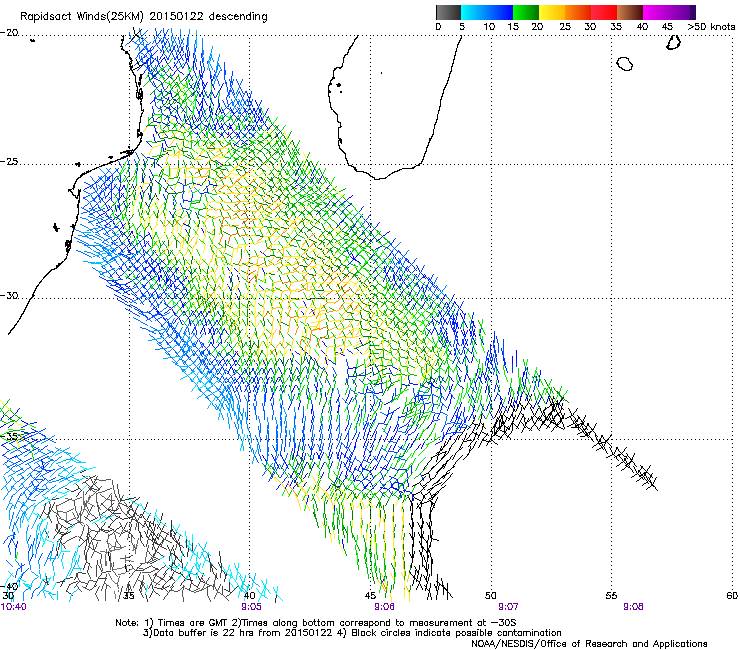The image size is (740, 650).
Task: Click the note line about Data buffer 22 hrs
Action: (352, 633)
